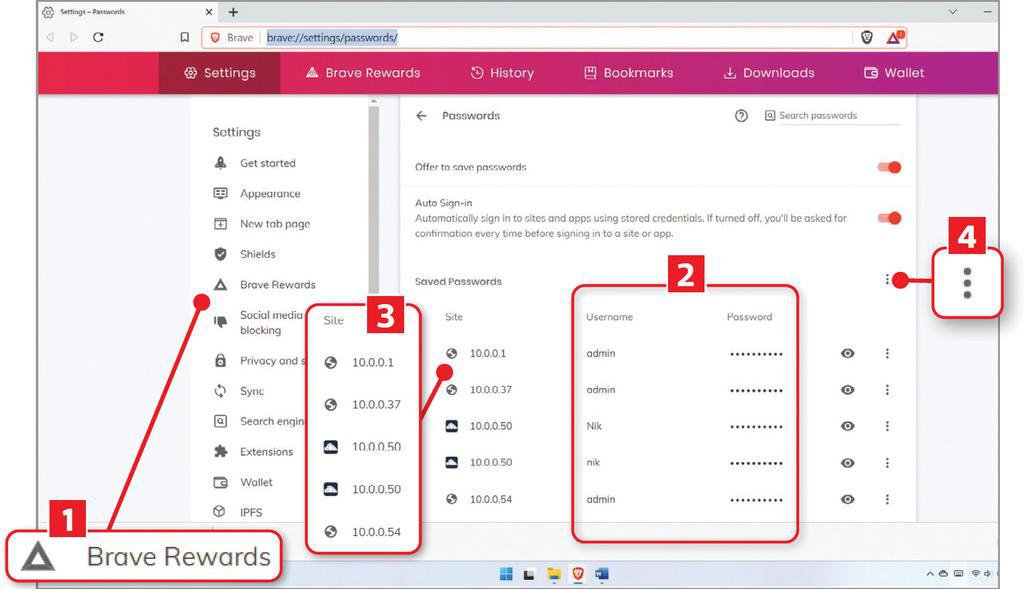Image resolution: width=1024 pixels, height=589 pixels.
Task: Open the History tab
Action: coord(502,73)
